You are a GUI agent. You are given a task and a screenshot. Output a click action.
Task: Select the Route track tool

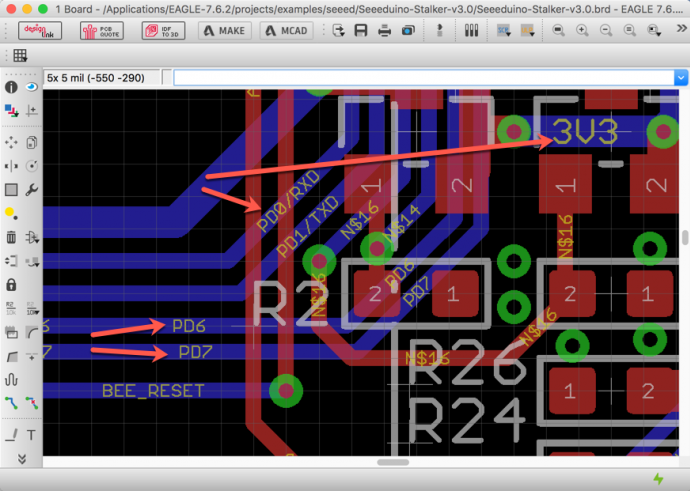[x=11, y=403]
